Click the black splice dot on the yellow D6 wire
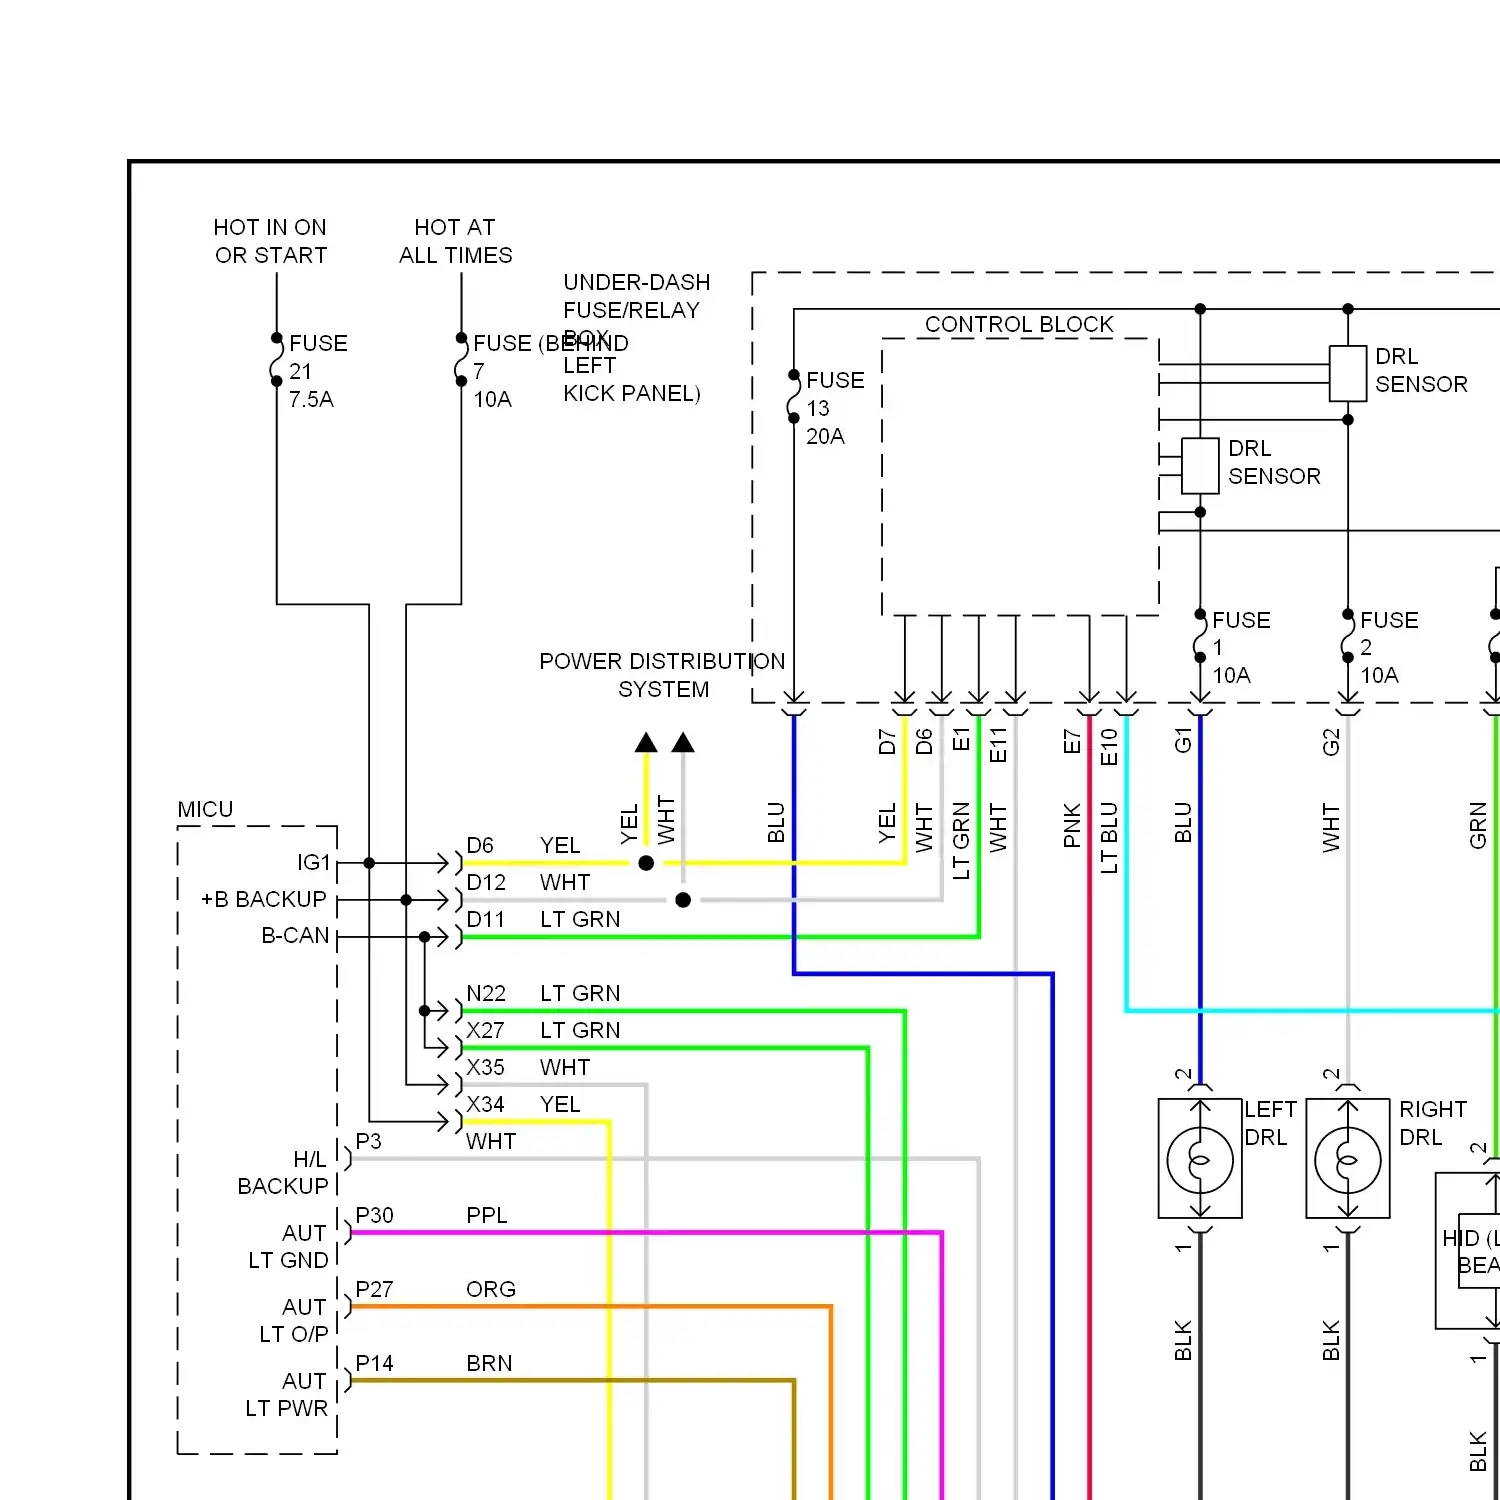Image resolution: width=1500 pixels, height=1500 pixels. point(646,863)
